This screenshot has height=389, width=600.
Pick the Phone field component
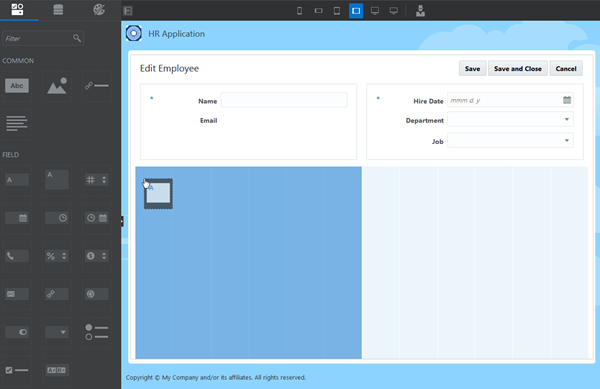pos(17,256)
